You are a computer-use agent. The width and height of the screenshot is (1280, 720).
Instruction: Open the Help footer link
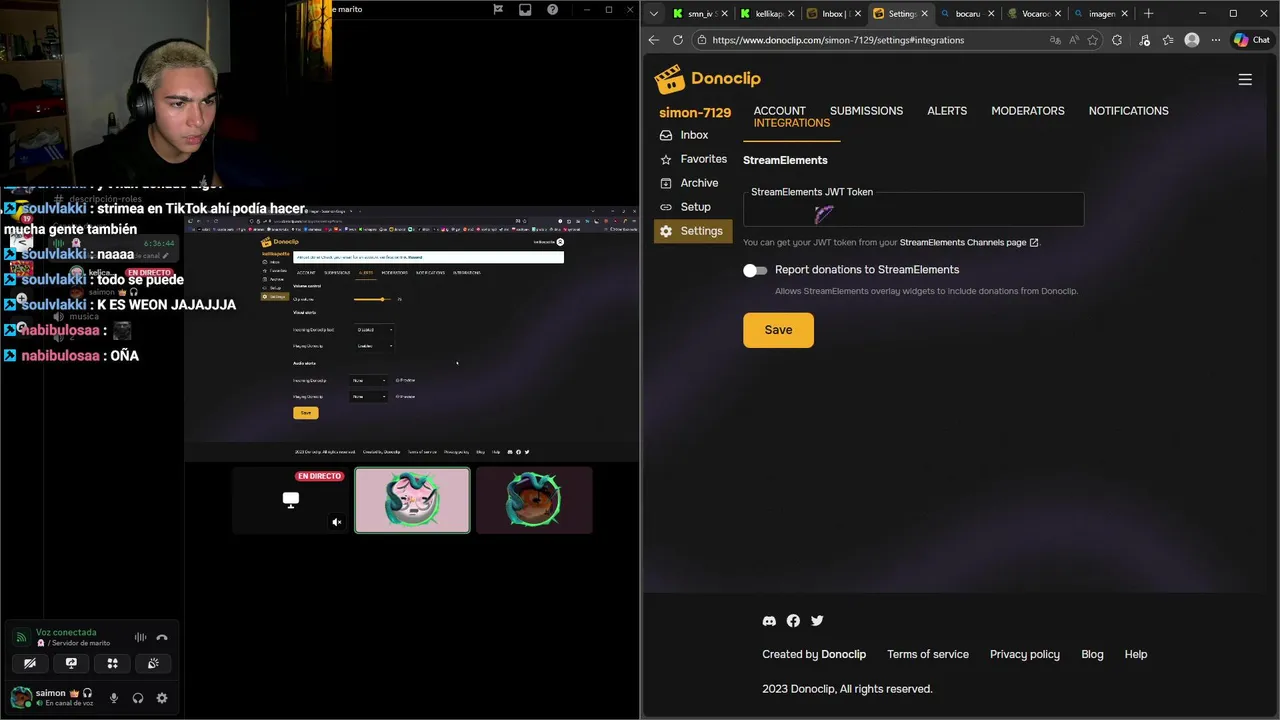(x=1135, y=654)
